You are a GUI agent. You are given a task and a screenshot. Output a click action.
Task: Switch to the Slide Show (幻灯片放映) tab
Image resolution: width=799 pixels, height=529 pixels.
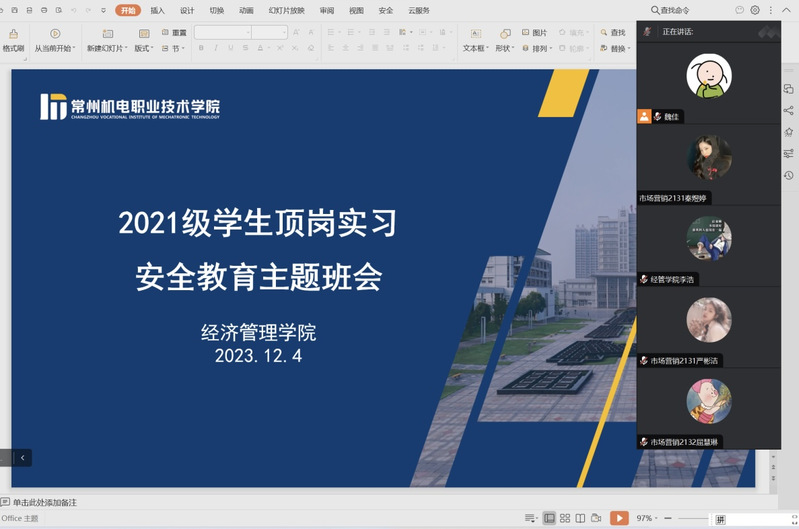tap(286, 10)
